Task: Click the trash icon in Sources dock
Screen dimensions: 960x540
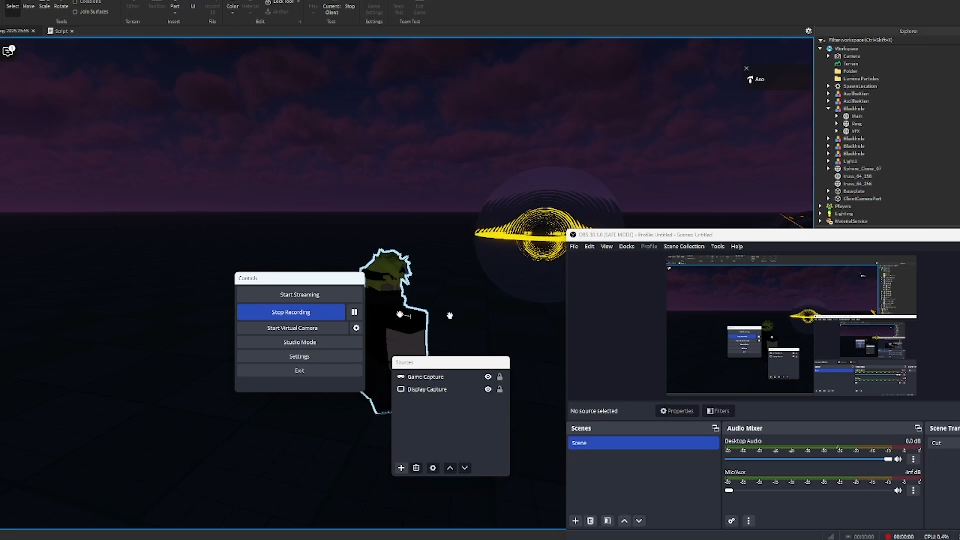Action: point(417,468)
